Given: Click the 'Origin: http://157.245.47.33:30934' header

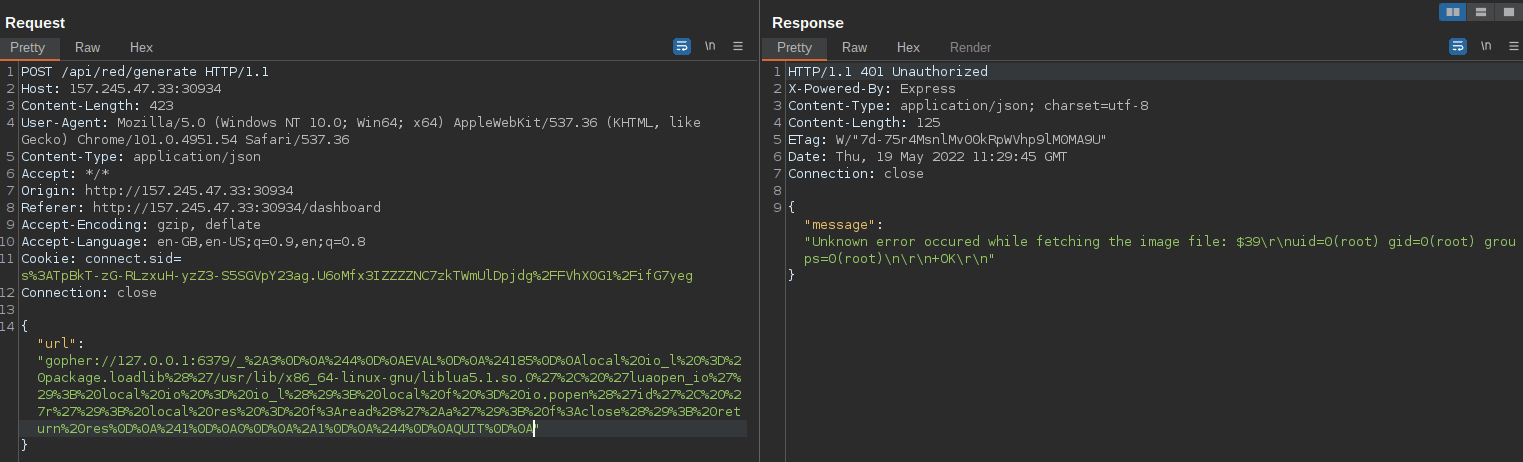Looking at the screenshot, I should pyautogui.click(x=157, y=191).
